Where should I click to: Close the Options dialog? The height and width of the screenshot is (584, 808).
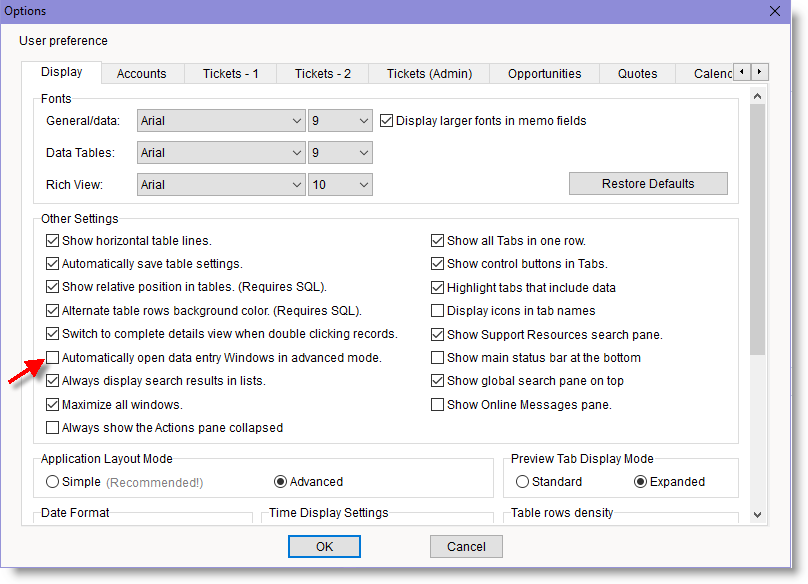click(x=774, y=11)
